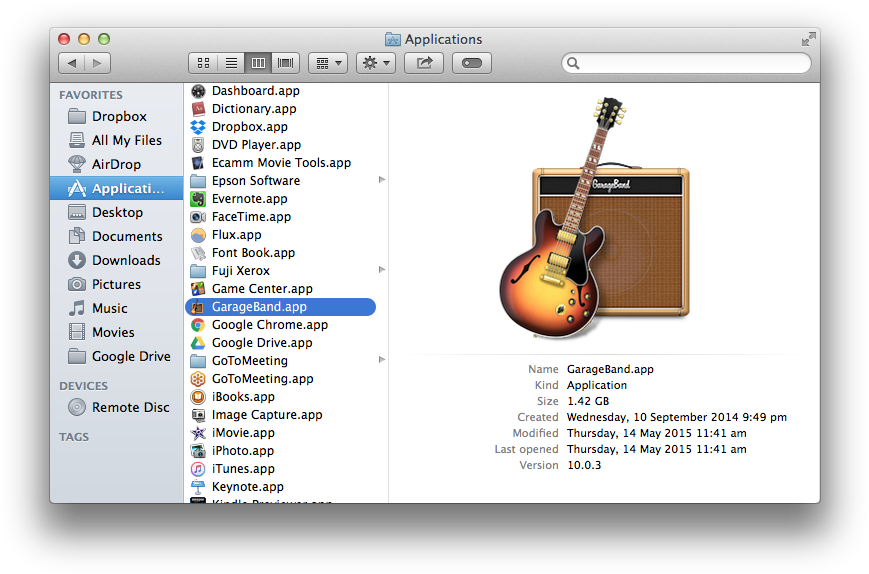Image resolution: width=869 pixels, height=574 pixels.
Task: Open Documents from the sidebar
Action: (115, 237)
